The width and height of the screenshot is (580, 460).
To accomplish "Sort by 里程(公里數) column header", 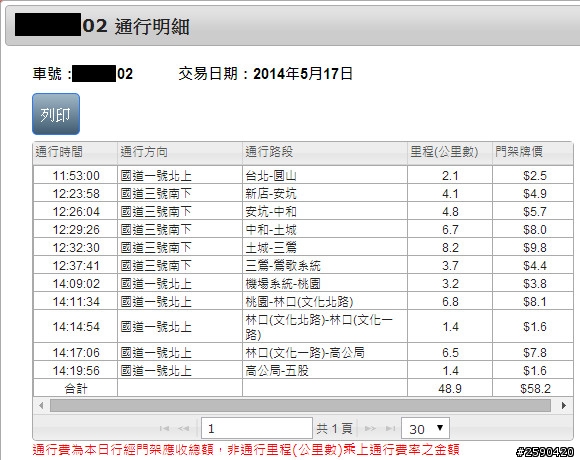I will point(450,152).
